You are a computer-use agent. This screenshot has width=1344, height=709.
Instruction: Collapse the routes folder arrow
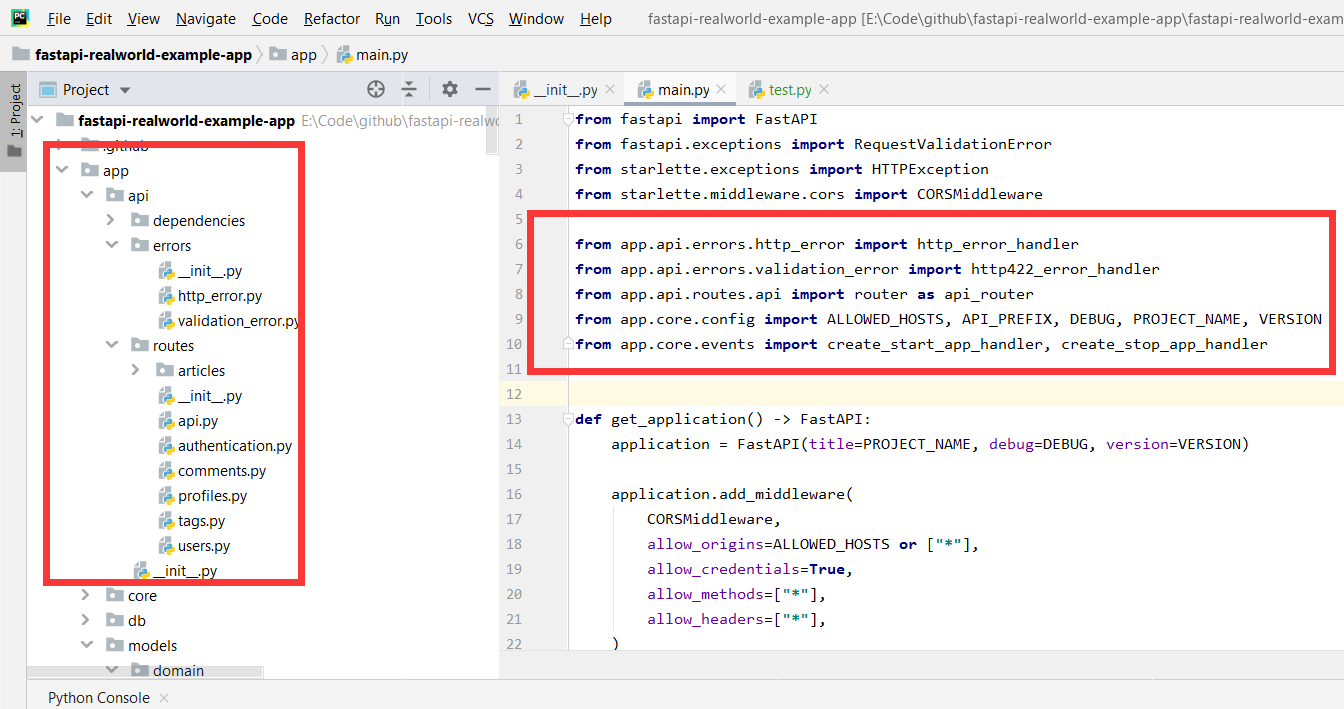click(112, 346)
